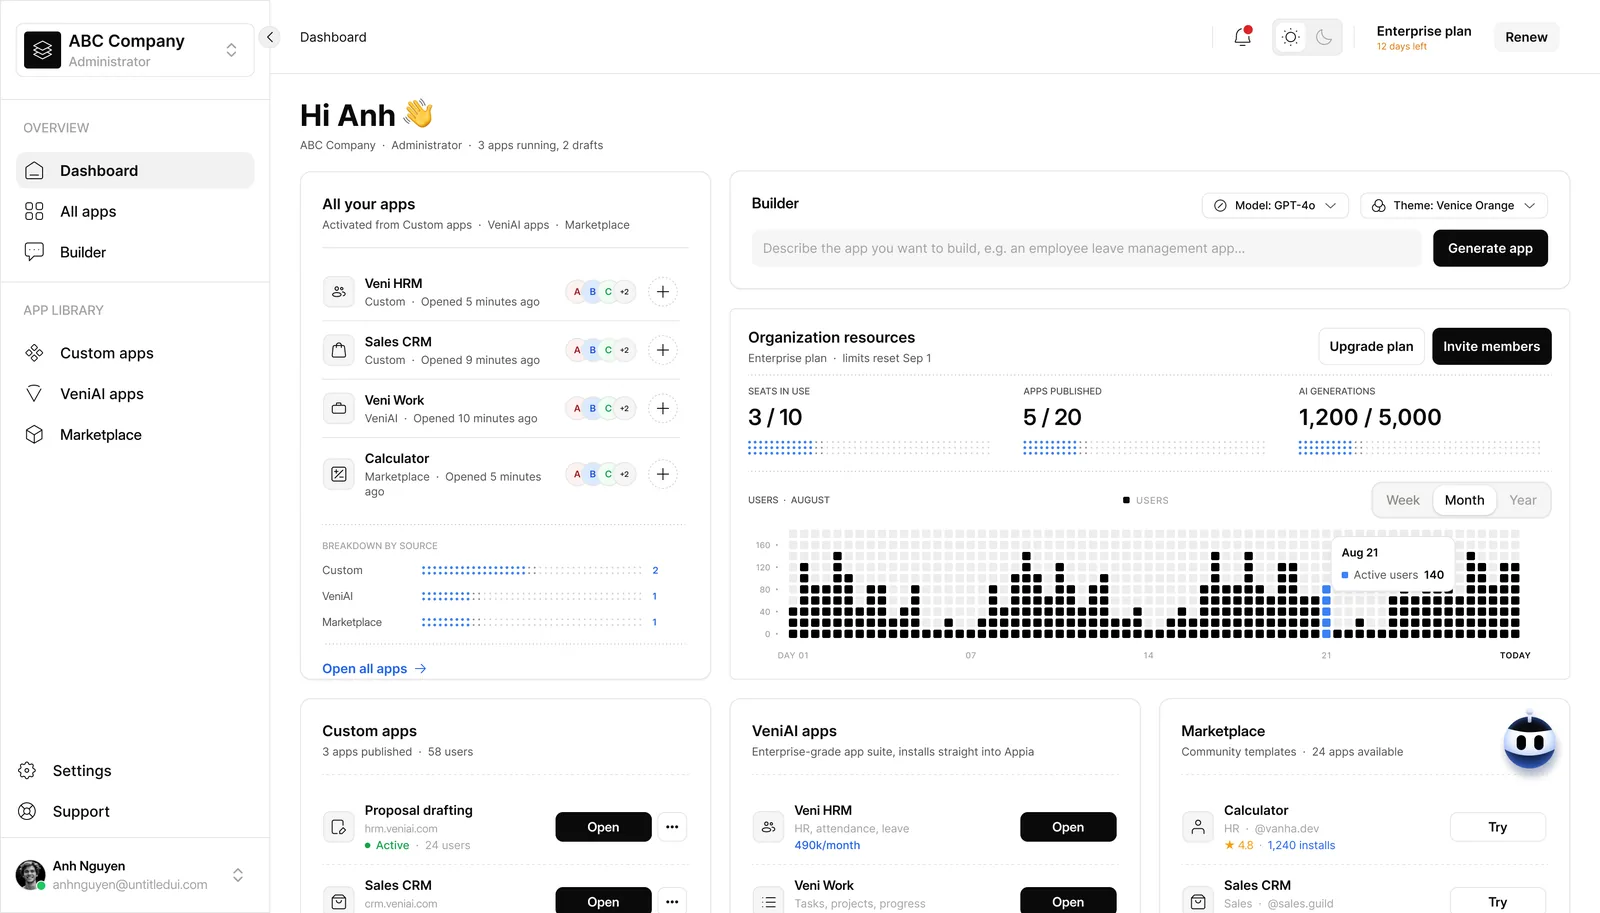The height and width of the screenshot is (913, 1600).
Task: Click the VeniAI apps triangle icon
Action: click(x=34, y=394)
